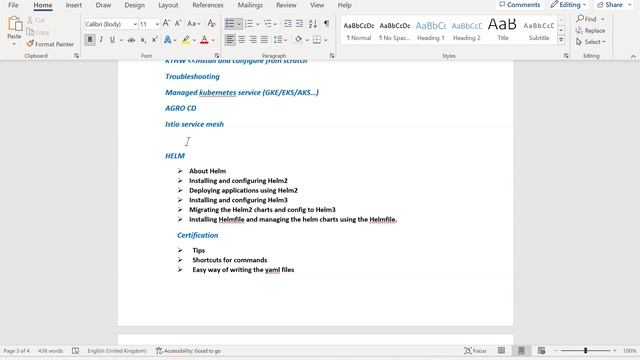Screen dimensions: 640x360
Task: Toggle underline formatting
Action: click(112, 40)
